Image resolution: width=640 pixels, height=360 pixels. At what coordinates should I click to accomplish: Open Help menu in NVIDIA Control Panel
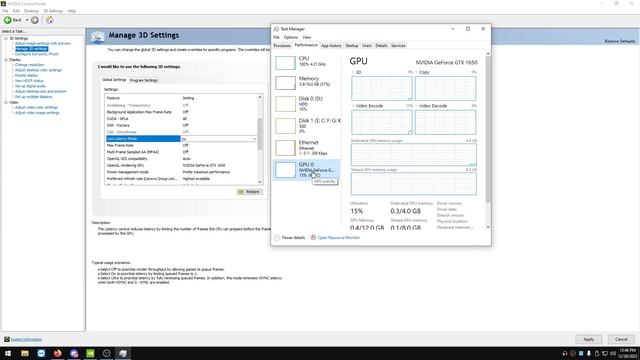point(71,11)
